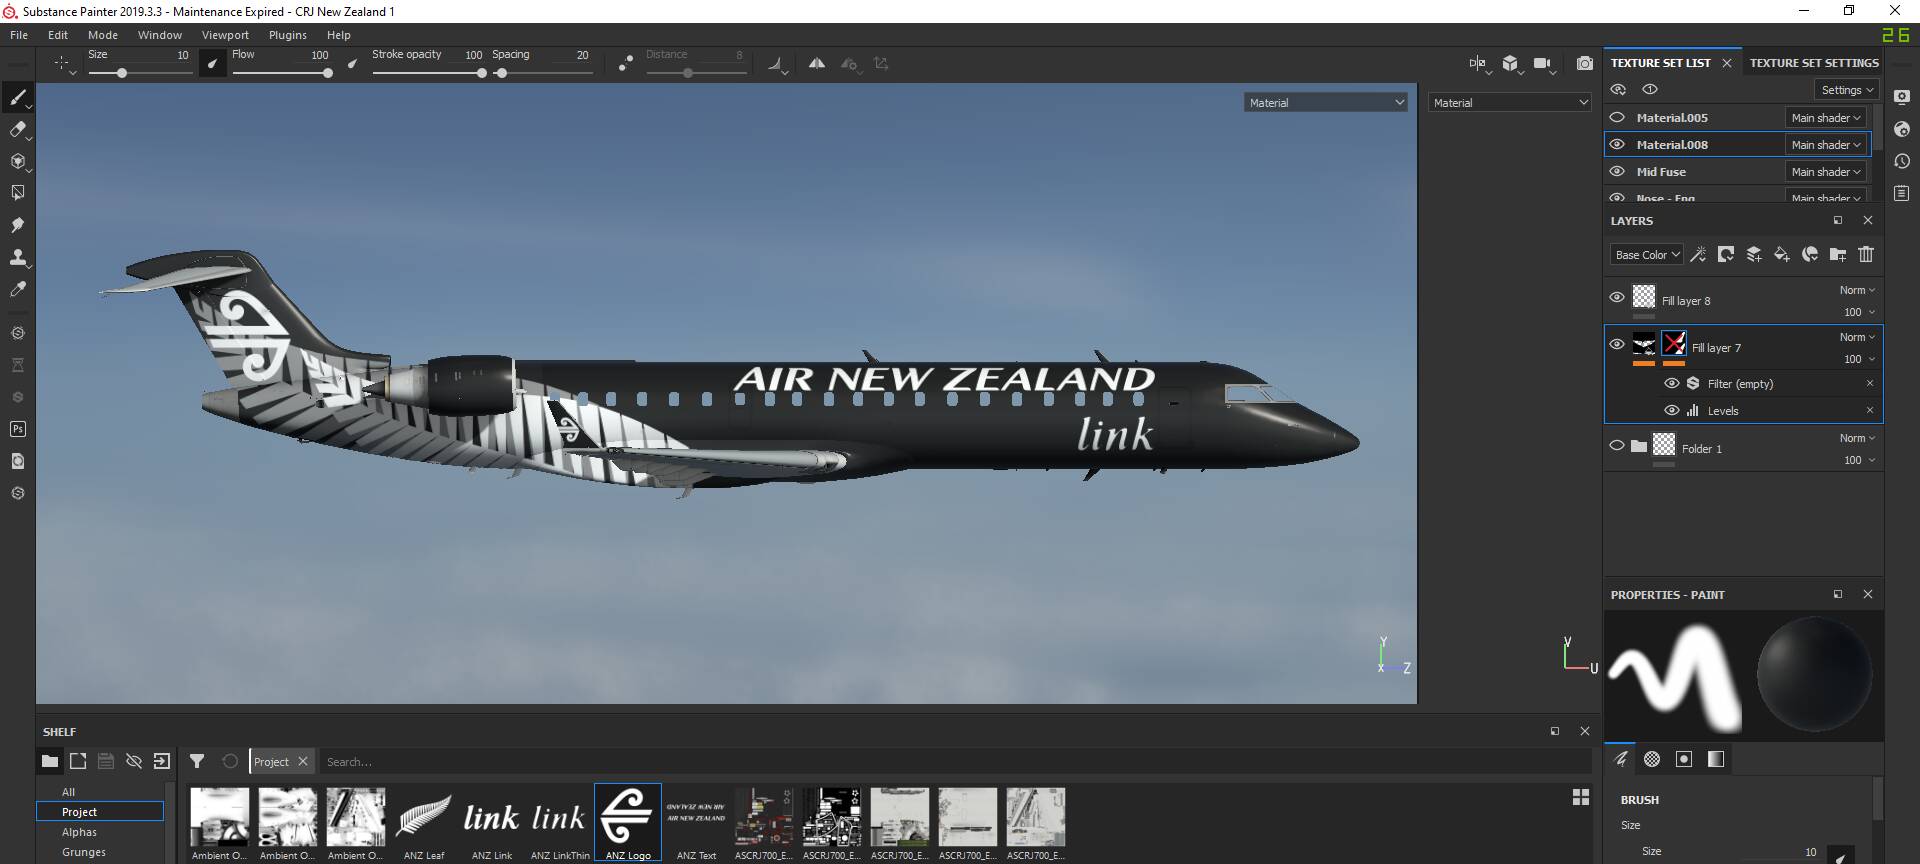Open the Edit menu
The image size is (1920, 864).
coord(58,35)
